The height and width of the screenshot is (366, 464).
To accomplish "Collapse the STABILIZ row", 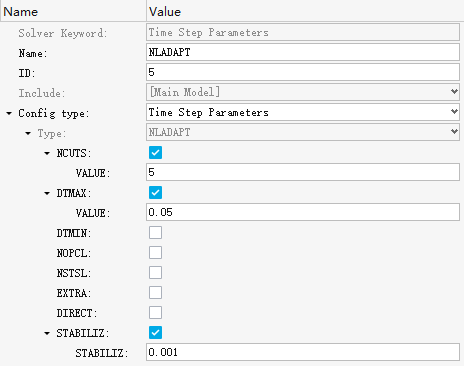I will [x=47, y=333].
